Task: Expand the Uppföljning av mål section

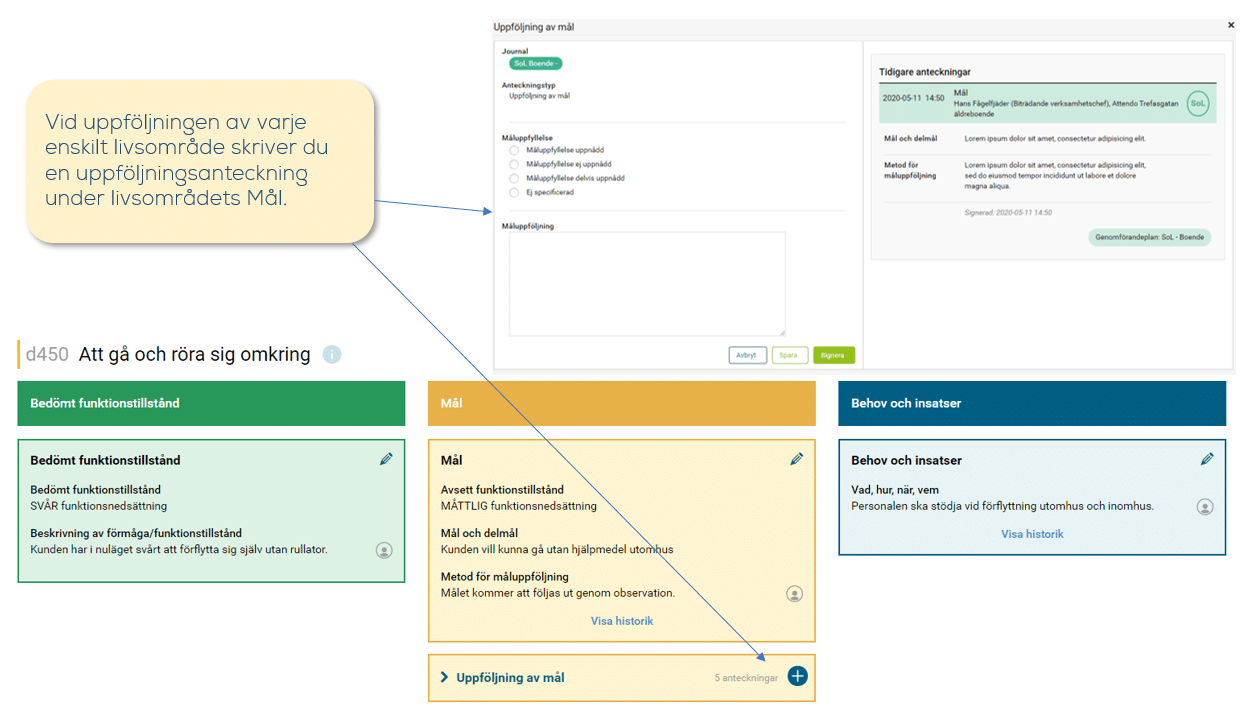Action: pyautogui.click(x=445, y=678)
